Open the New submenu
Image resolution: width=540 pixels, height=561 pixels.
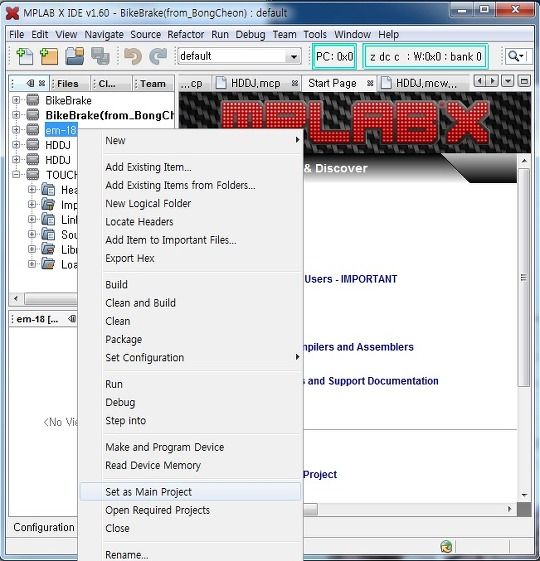(x=190, y=140)
